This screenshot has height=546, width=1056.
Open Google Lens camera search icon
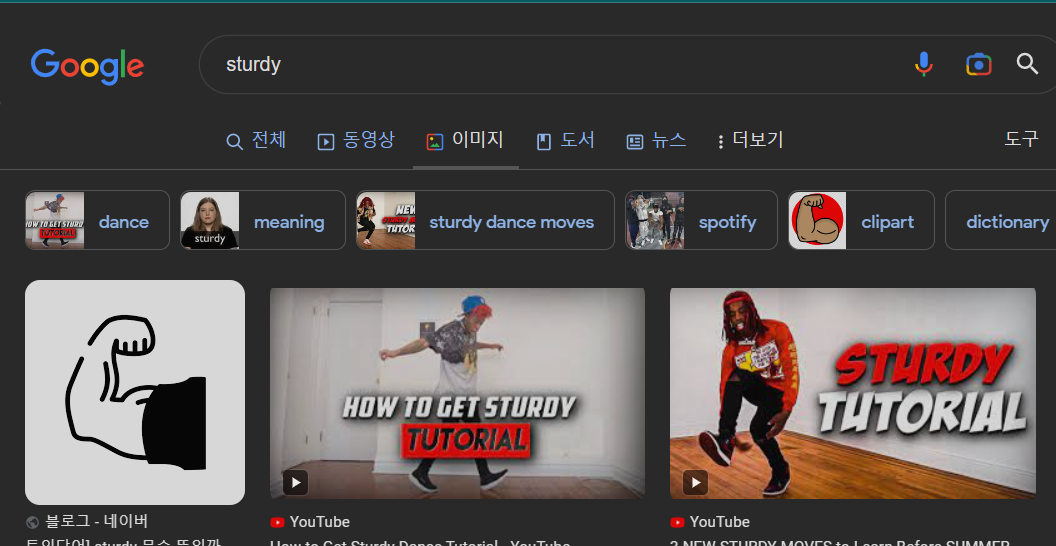(978, 65)
